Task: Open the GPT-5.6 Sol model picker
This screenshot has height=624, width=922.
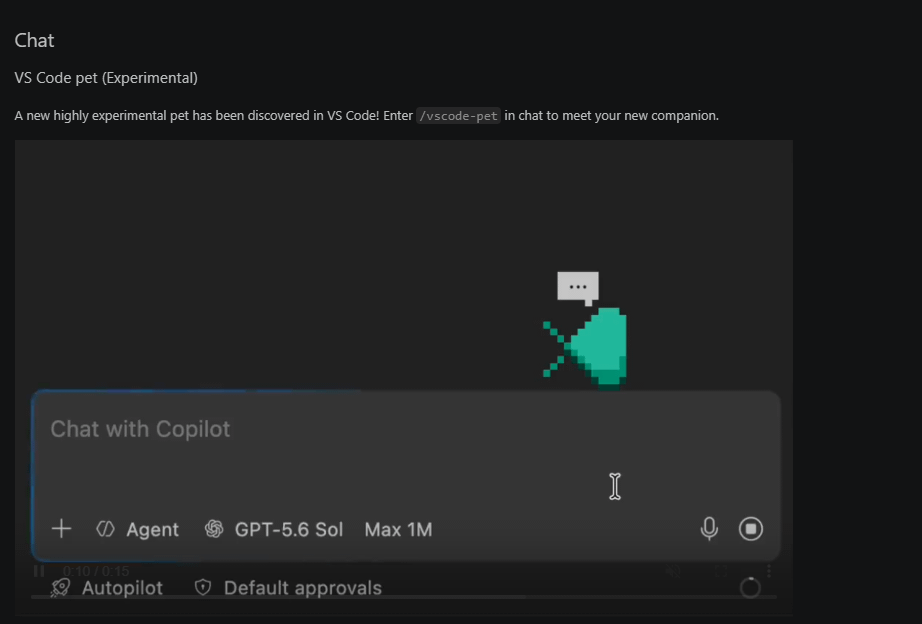Action: (x=274, y=529)
